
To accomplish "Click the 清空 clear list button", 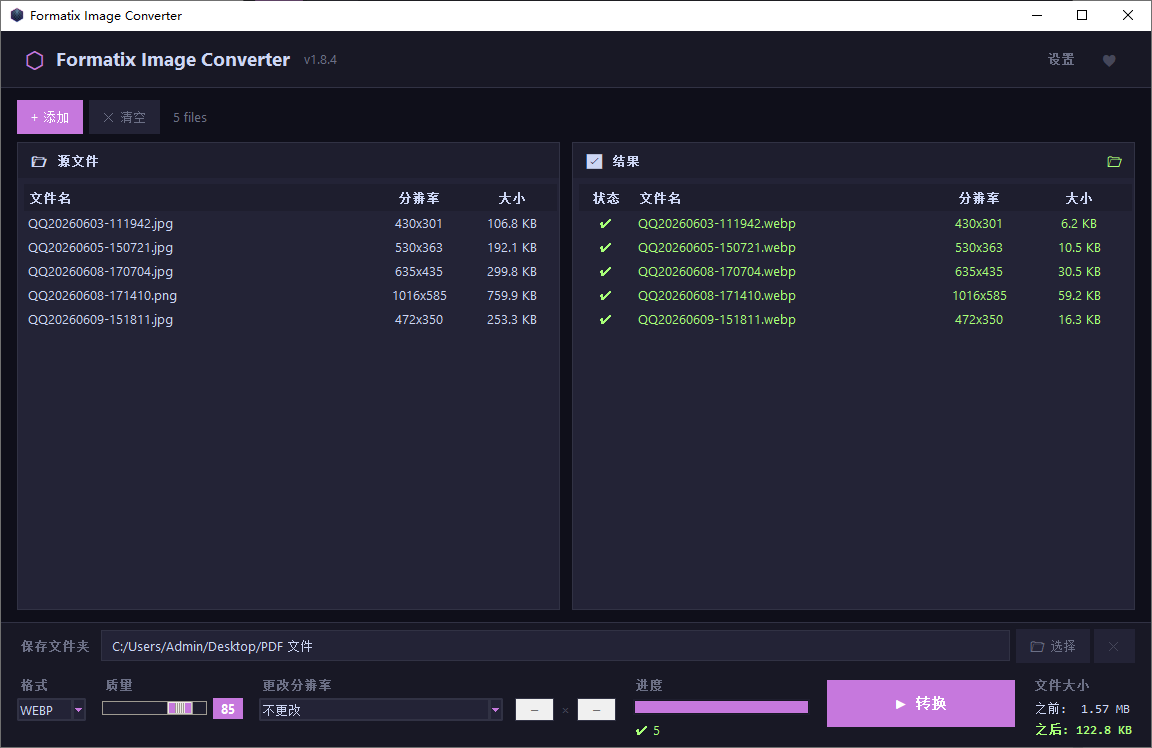I will (x=124, y=117).
